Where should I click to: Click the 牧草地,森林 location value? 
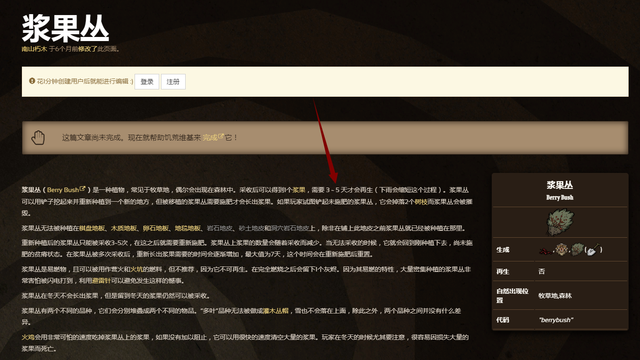click(x=555, y=296)
